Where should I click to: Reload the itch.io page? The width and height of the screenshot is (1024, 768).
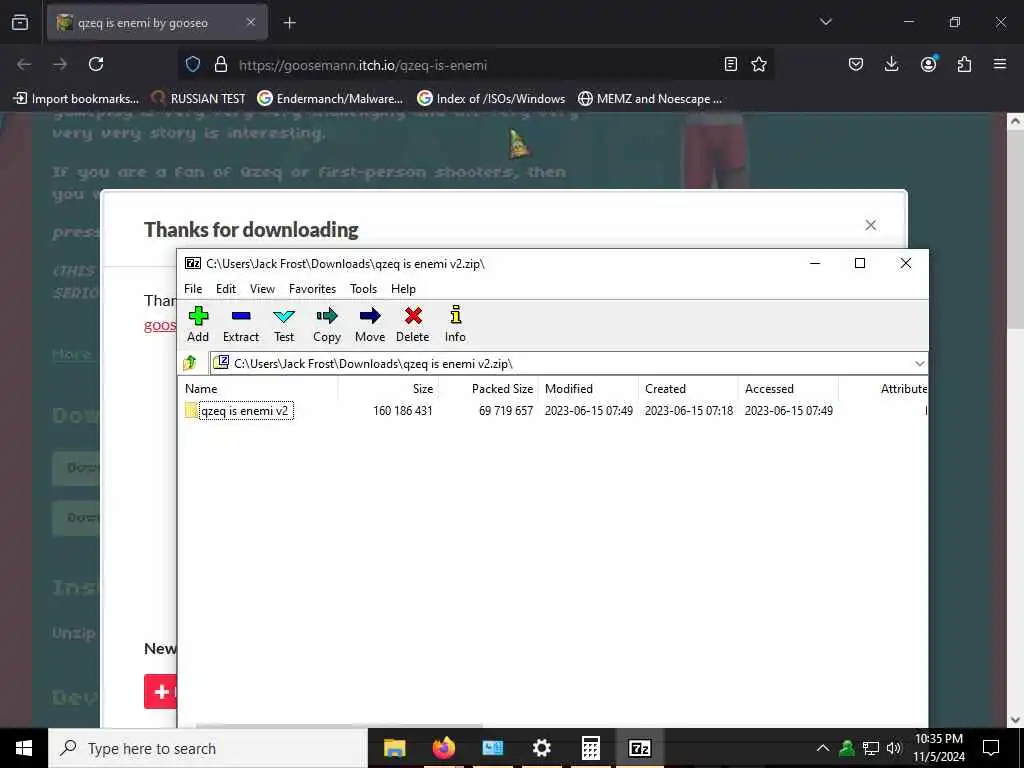(x=96, y=64)
